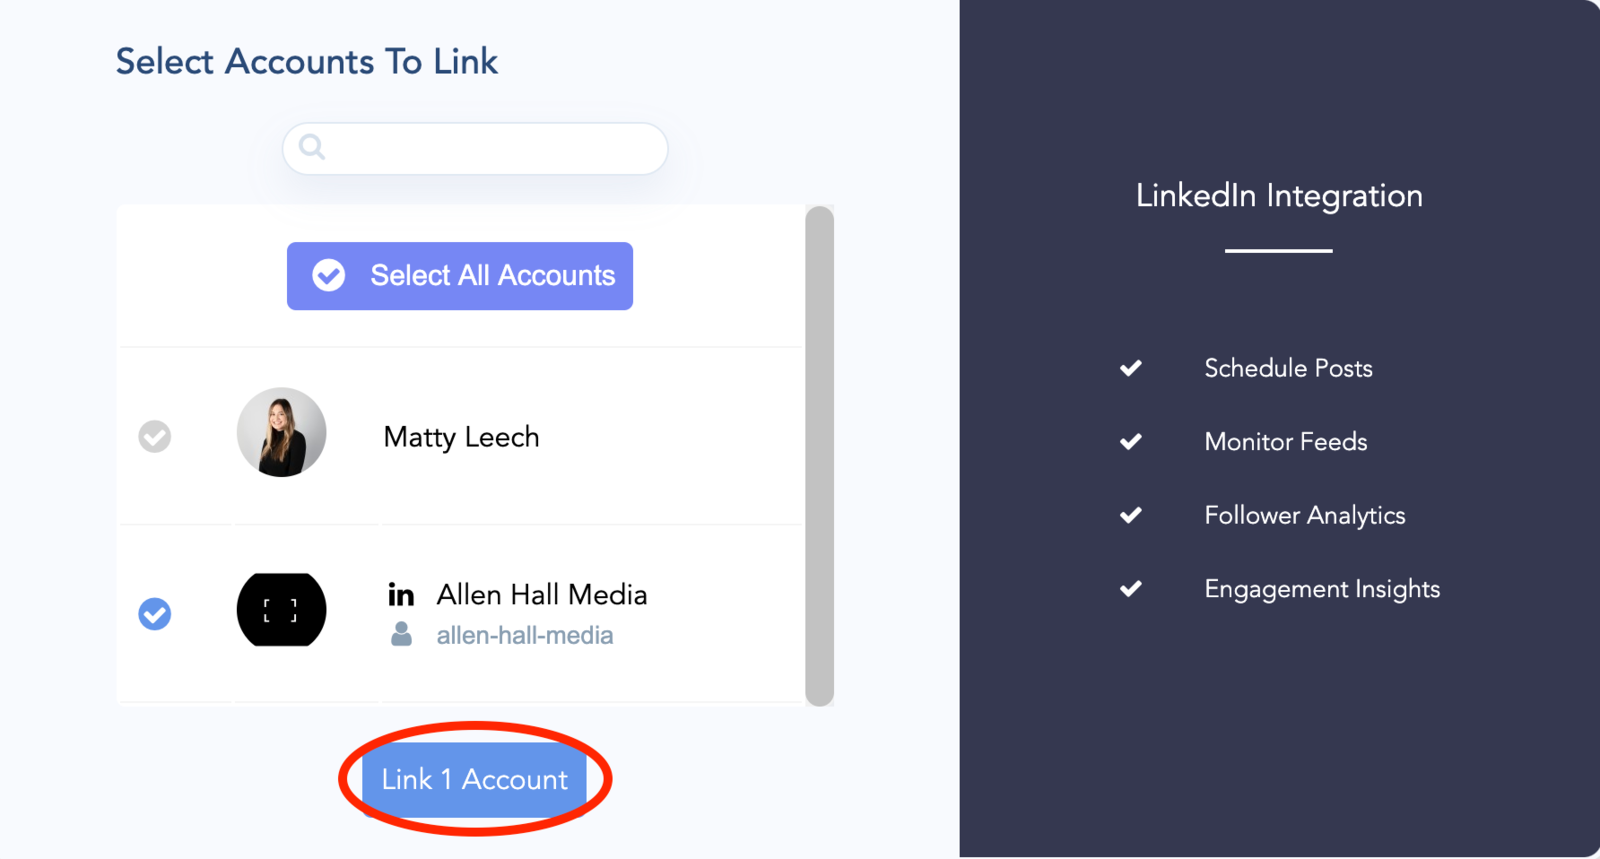
Task: Click the LinkedIn logo beside Allen Hall Media
Action: click(401, 595)
